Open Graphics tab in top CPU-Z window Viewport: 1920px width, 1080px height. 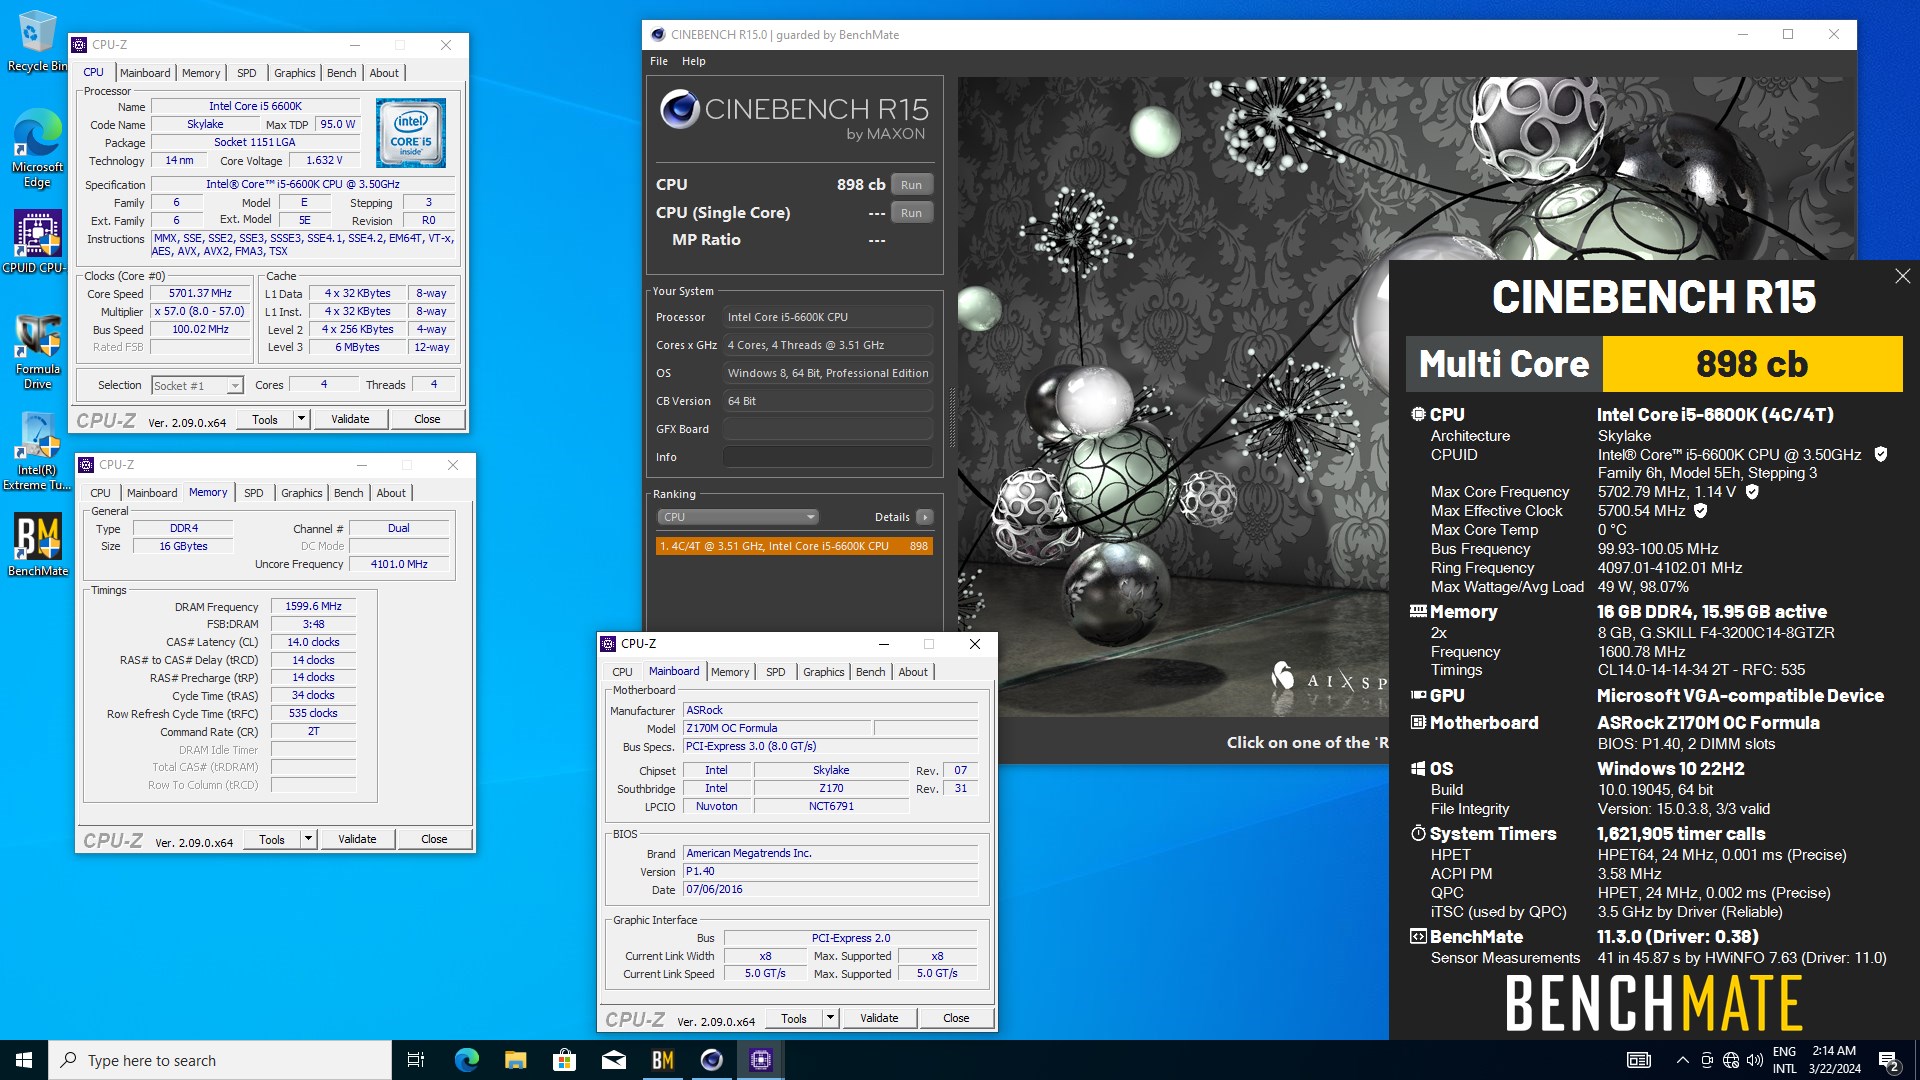click(x=294, y=73)
